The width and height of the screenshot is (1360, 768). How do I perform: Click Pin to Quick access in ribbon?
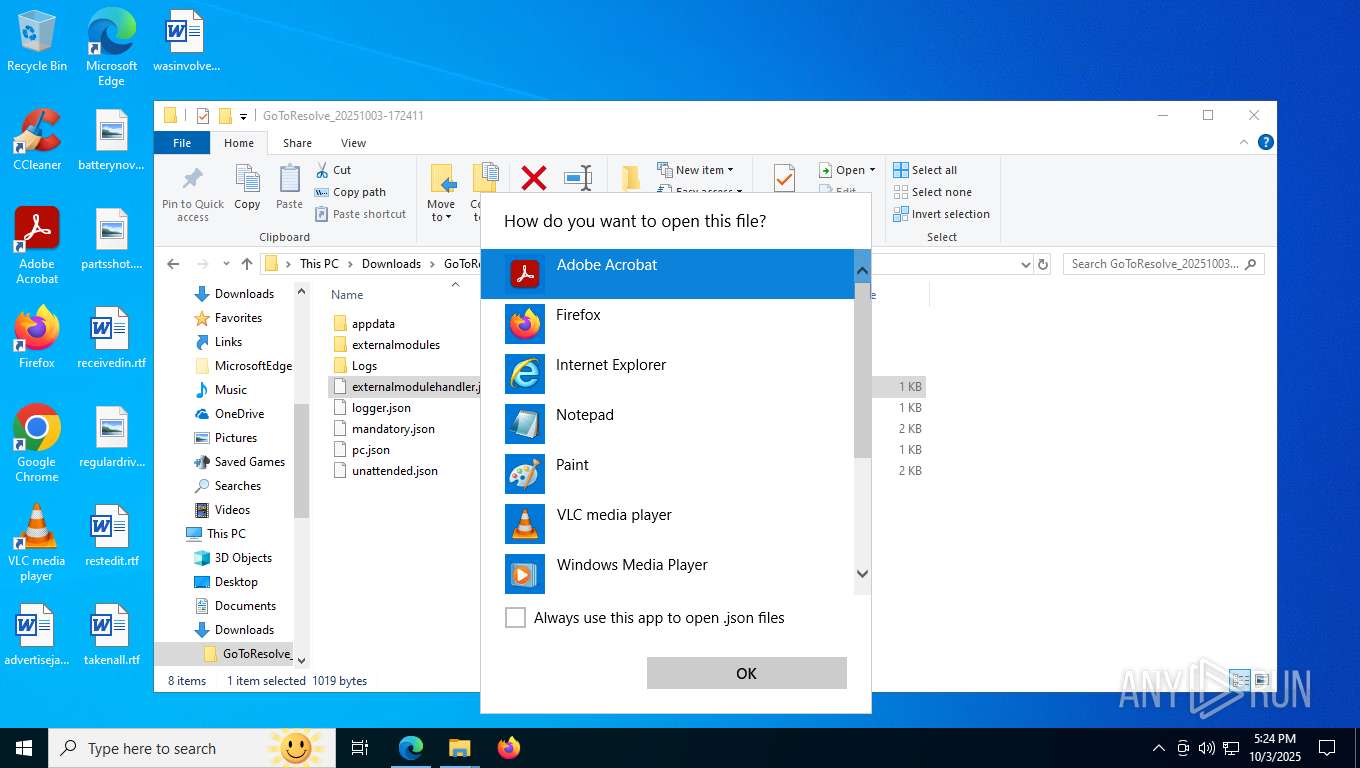[x=193, y=194]
